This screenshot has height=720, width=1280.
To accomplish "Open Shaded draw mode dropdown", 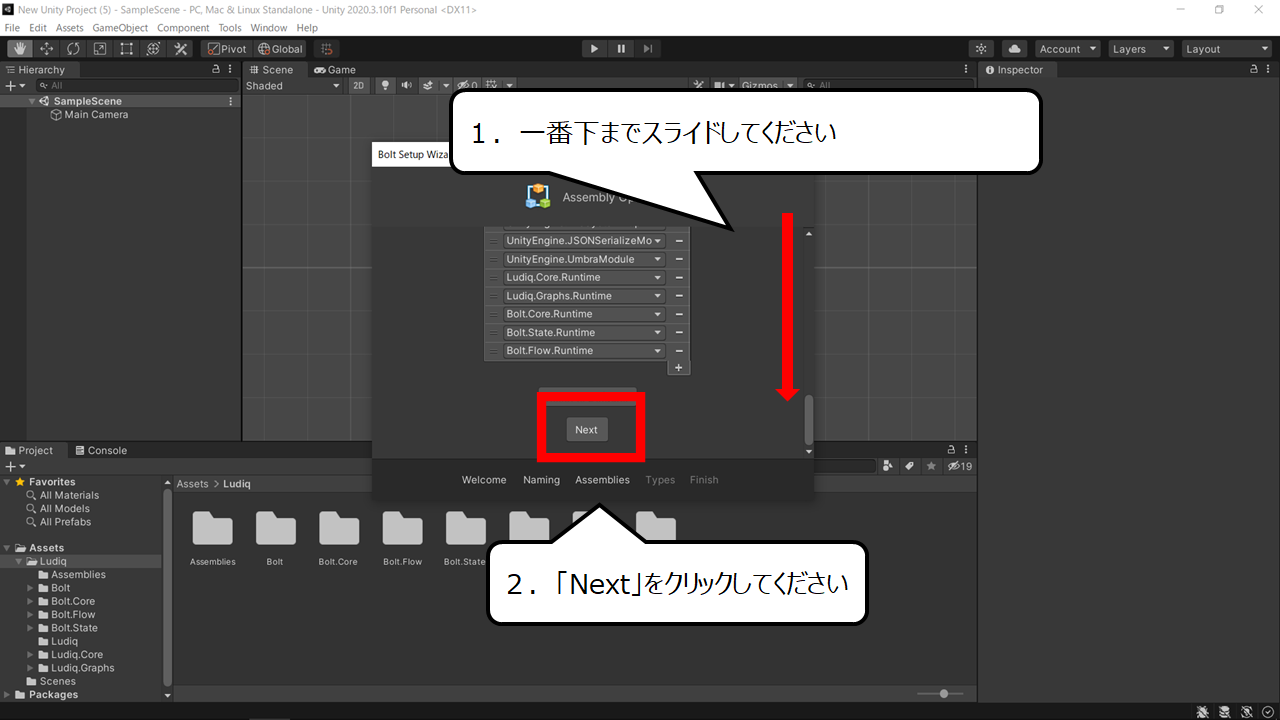I will tap(293, 86).
